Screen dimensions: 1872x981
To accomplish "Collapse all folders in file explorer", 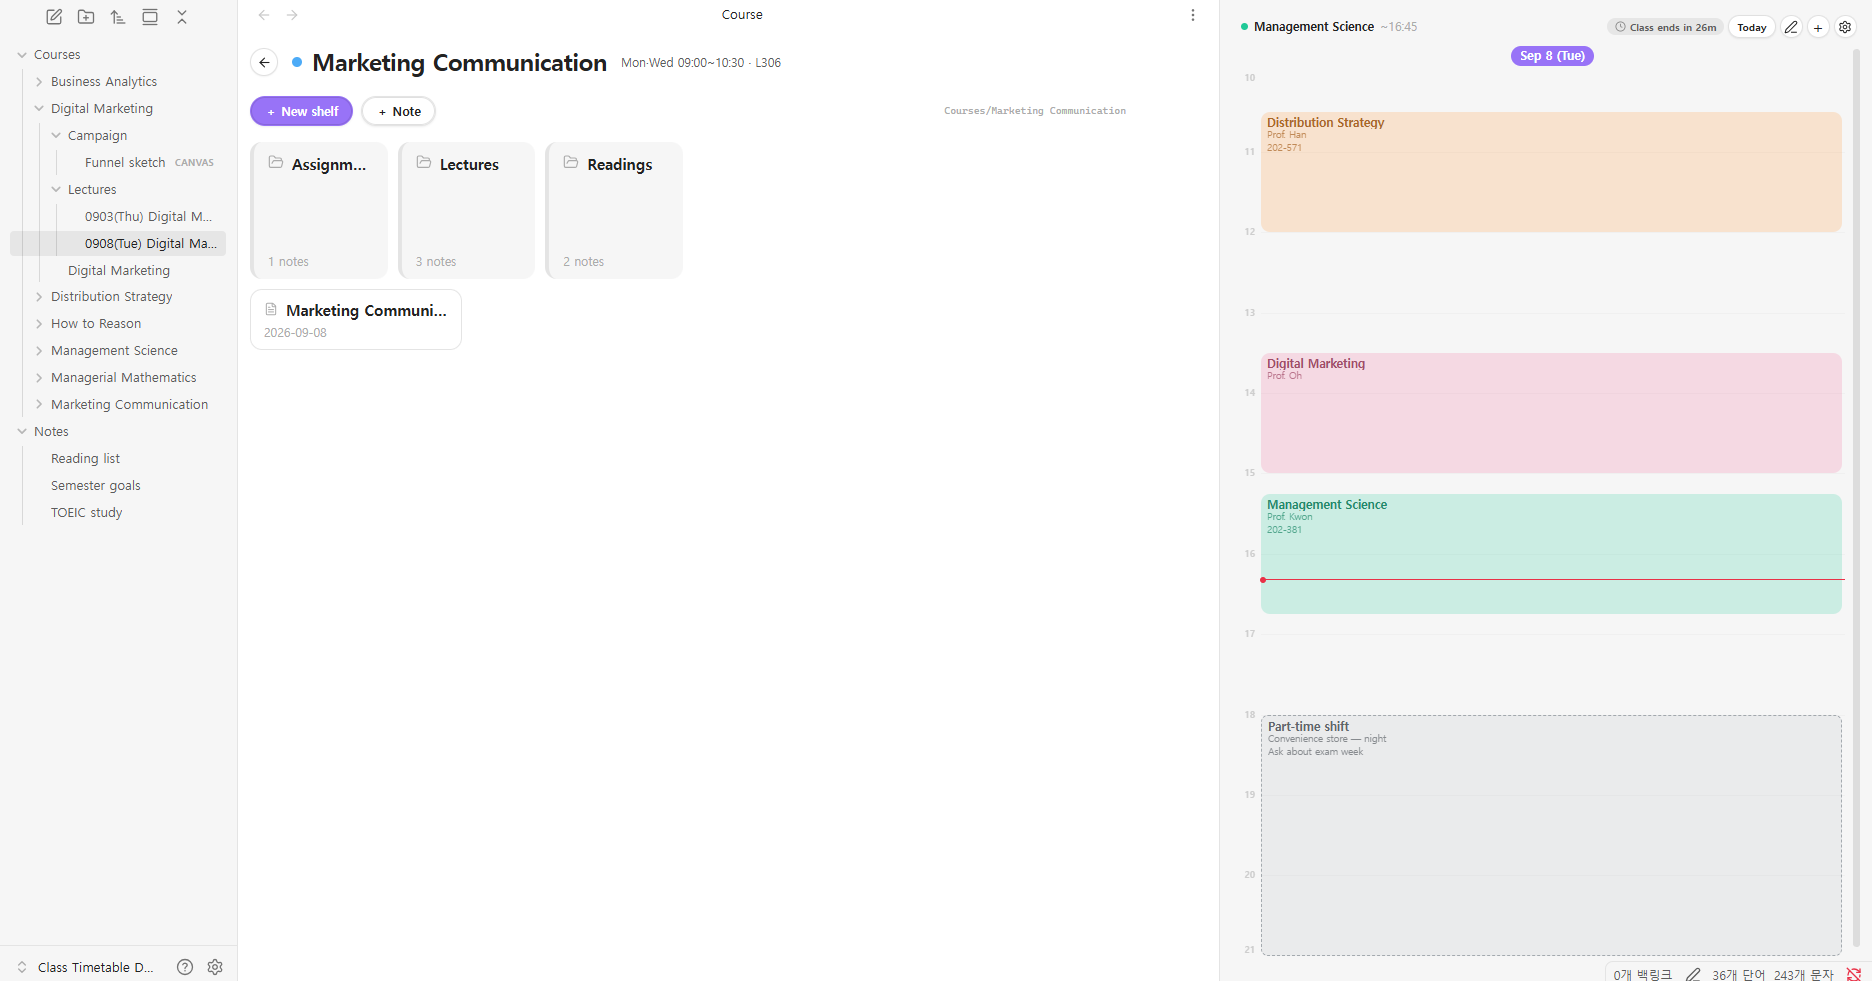I will click(182, 17).
